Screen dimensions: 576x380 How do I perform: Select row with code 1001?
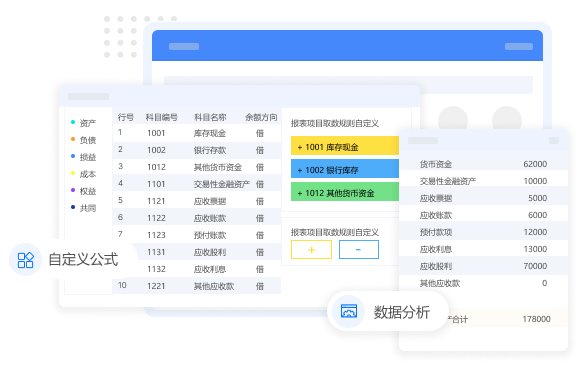point(197,133)
